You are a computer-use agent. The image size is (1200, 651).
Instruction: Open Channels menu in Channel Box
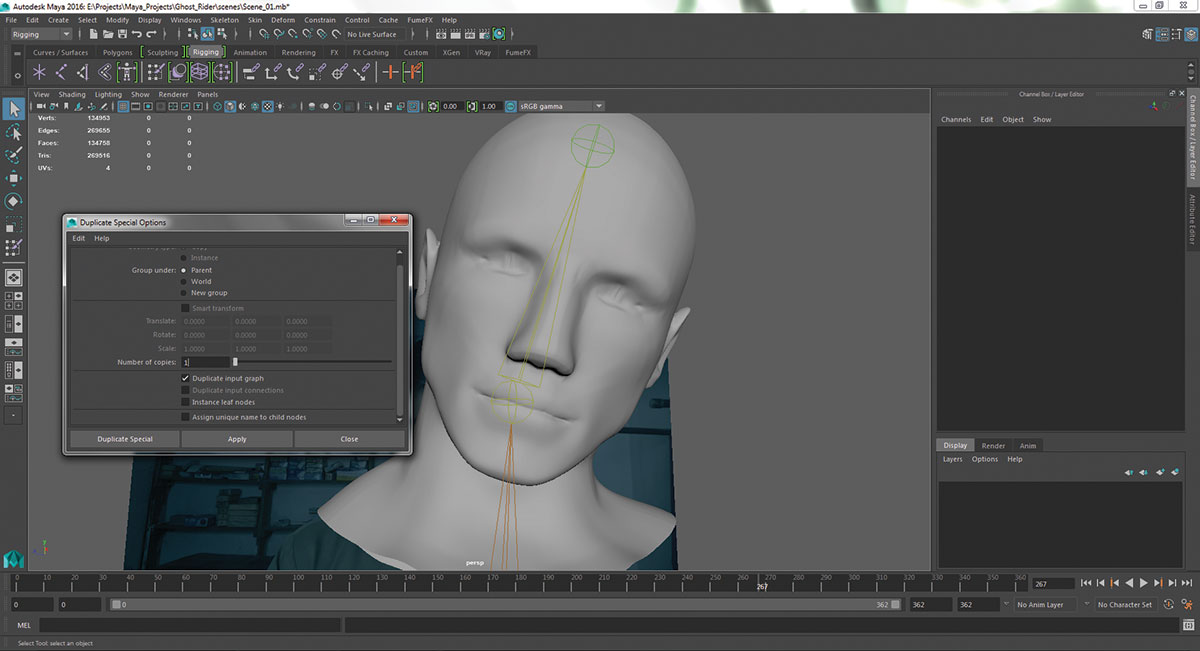tap(956, 119)
